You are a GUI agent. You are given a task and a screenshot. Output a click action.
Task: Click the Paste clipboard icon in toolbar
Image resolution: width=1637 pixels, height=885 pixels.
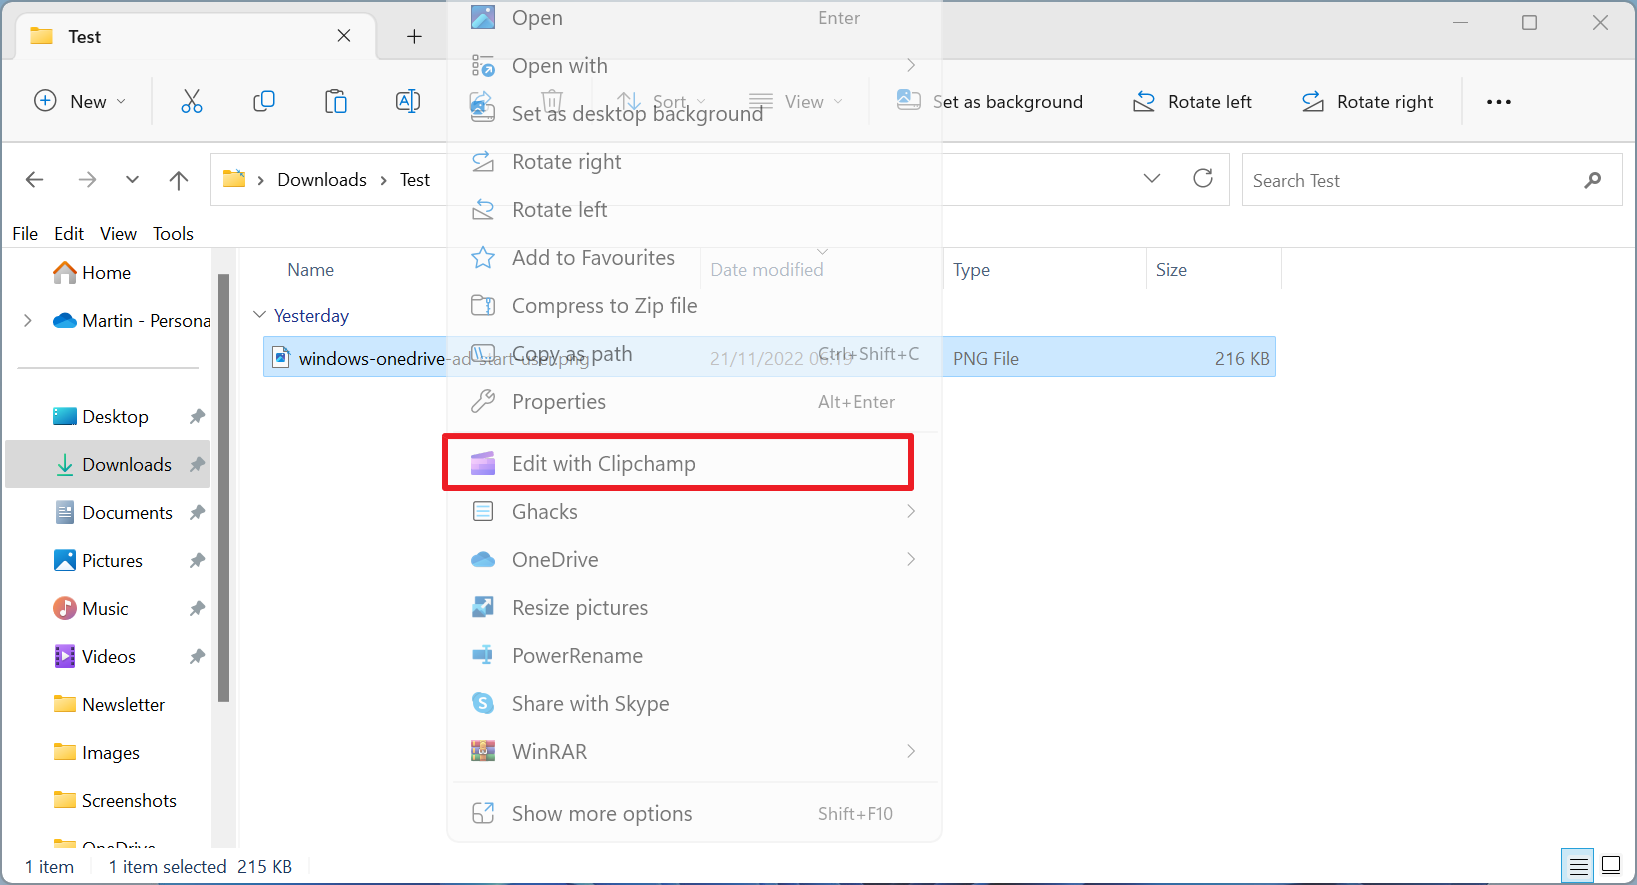[x=336, y=101]
